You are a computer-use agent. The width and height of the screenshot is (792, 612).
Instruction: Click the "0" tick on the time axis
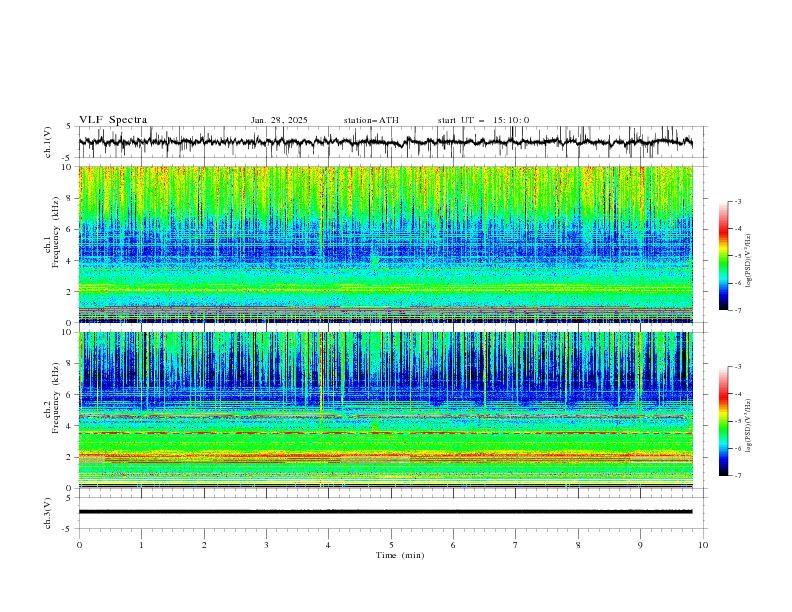pos(79,545)
